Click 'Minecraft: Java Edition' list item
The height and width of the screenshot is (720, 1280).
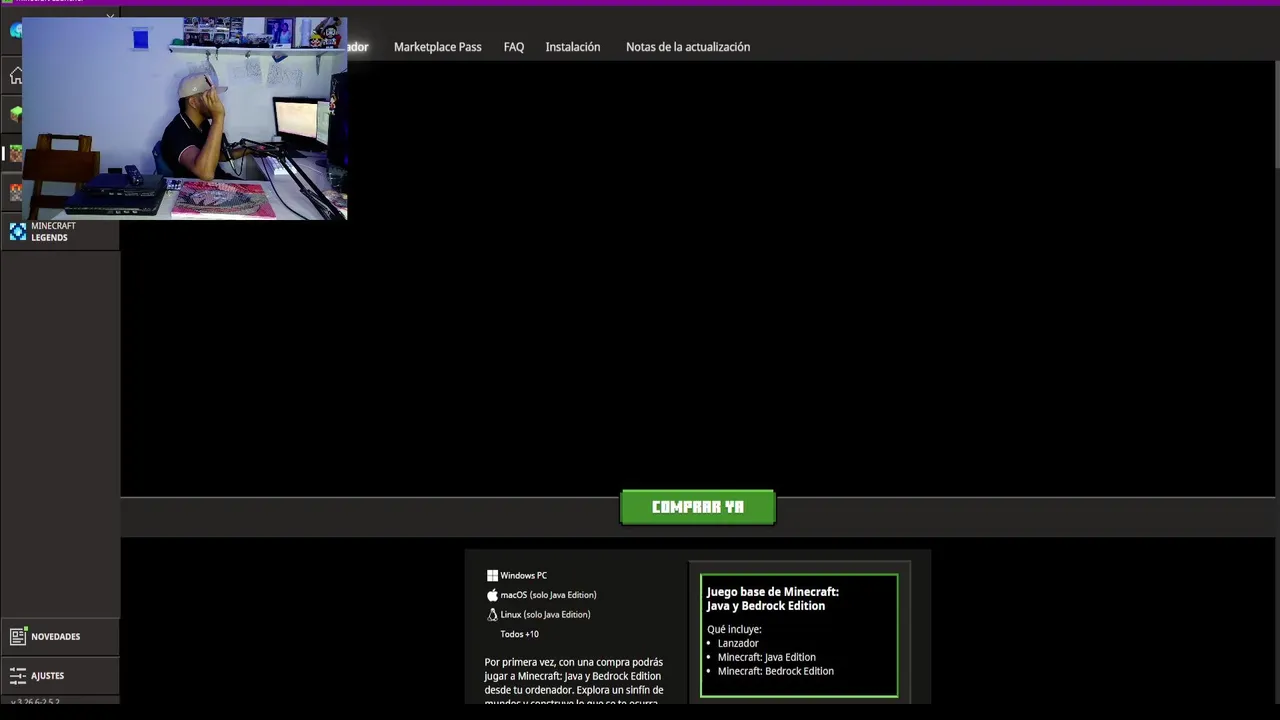click(766, 657)
